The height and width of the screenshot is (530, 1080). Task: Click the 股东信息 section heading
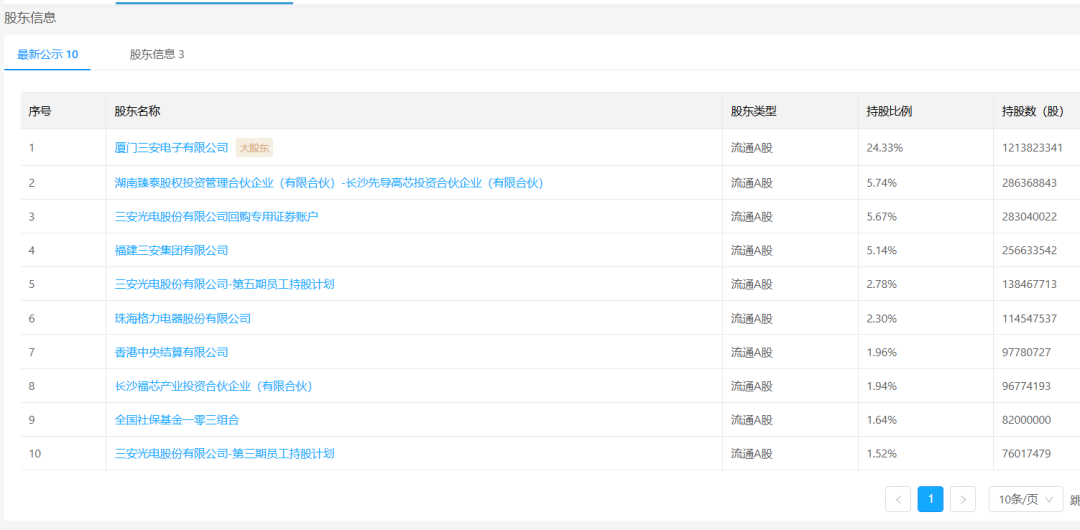pos(30,19)
